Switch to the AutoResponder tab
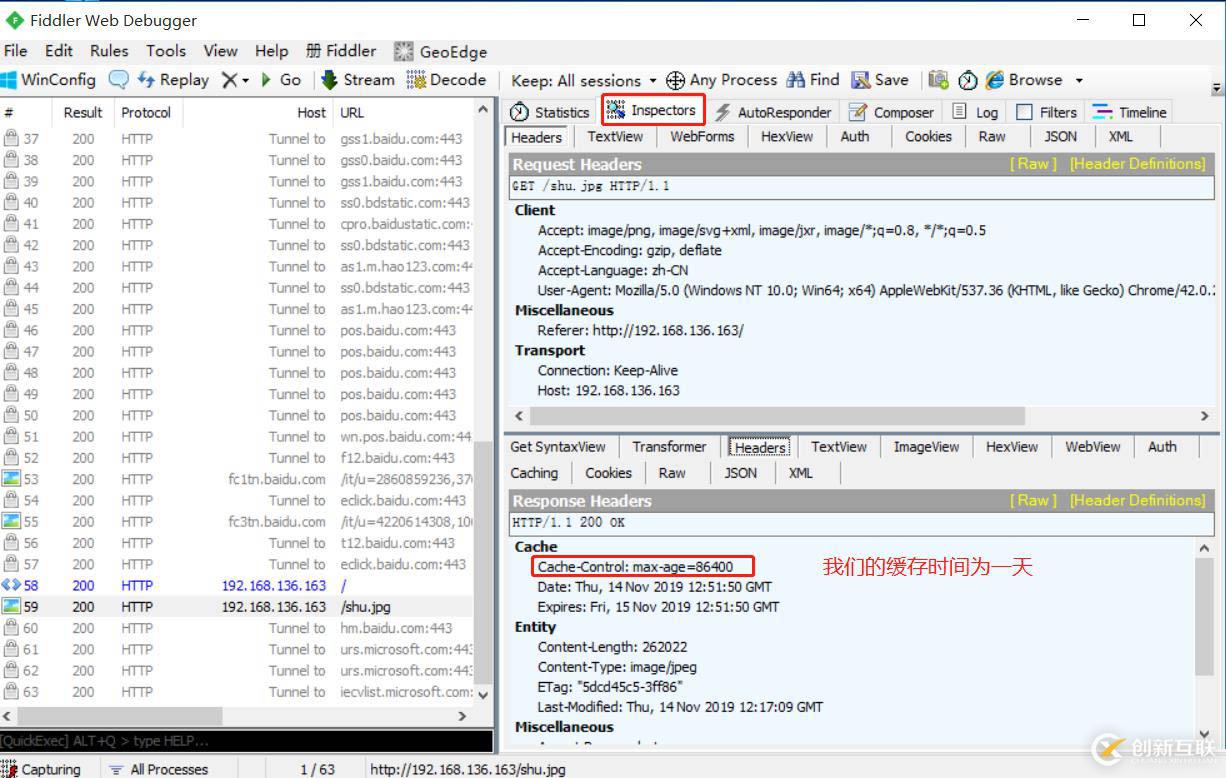 [773, 112]
